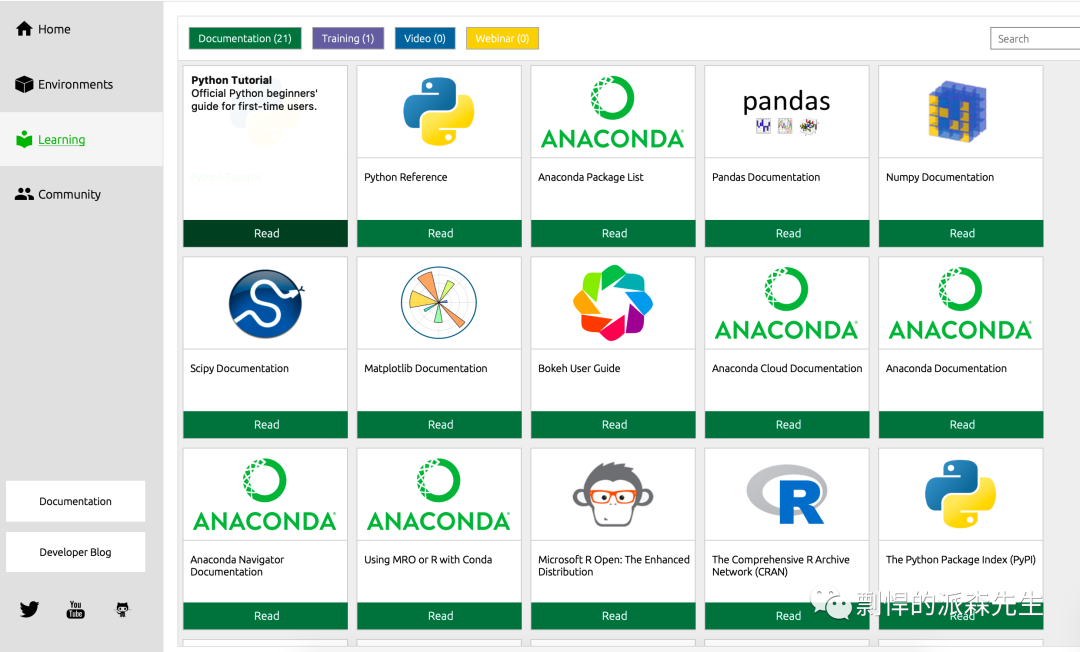The height and width of the screenshot is (652, 1080).
Task: Toggle the Video (0) filter
Action: click(x=424, y=39)
